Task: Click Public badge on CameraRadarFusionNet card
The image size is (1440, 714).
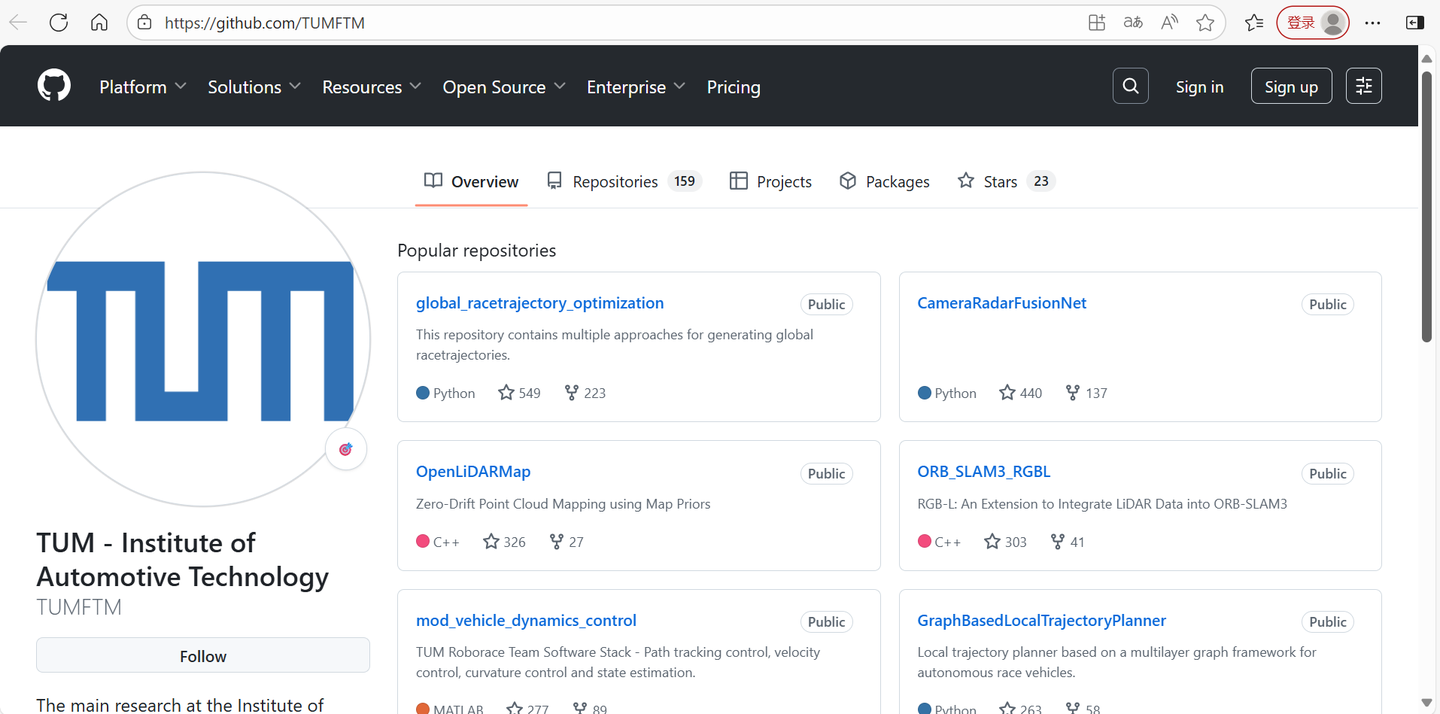Action: (x=1327, y=304)
